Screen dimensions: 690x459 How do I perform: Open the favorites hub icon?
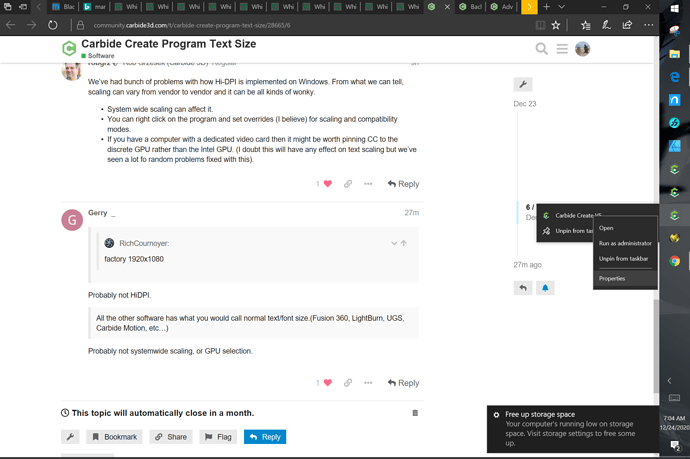[585, 25]
